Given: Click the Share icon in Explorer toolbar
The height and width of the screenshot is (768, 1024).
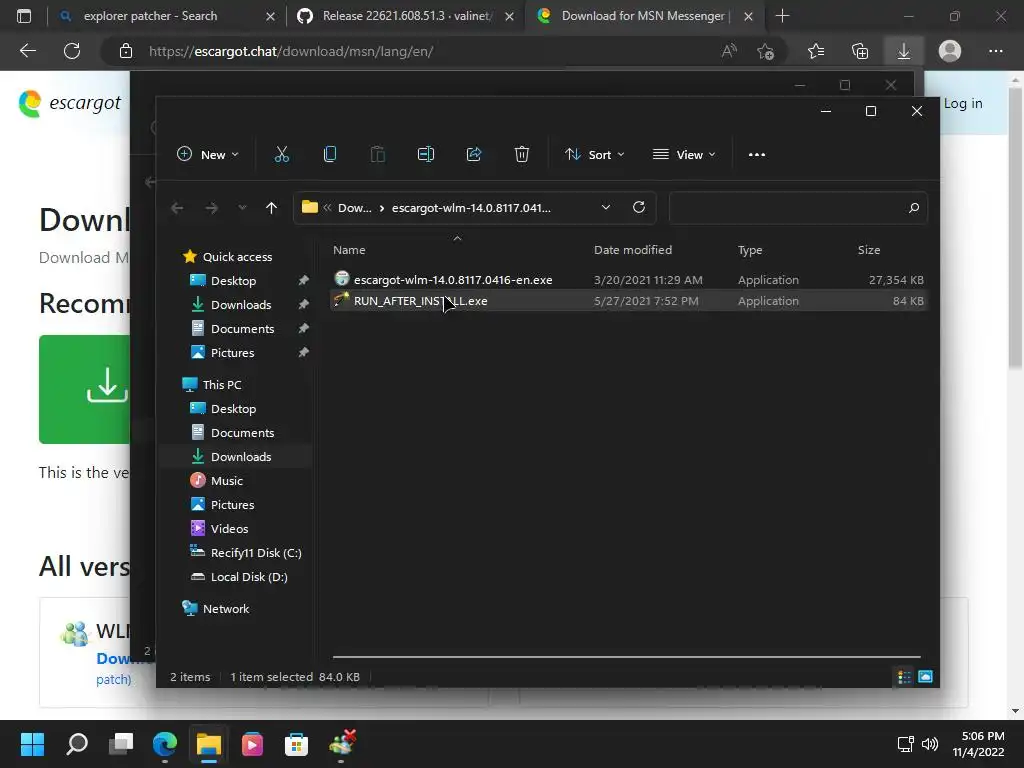Looking at the screenshot, I should click(473, 155).
